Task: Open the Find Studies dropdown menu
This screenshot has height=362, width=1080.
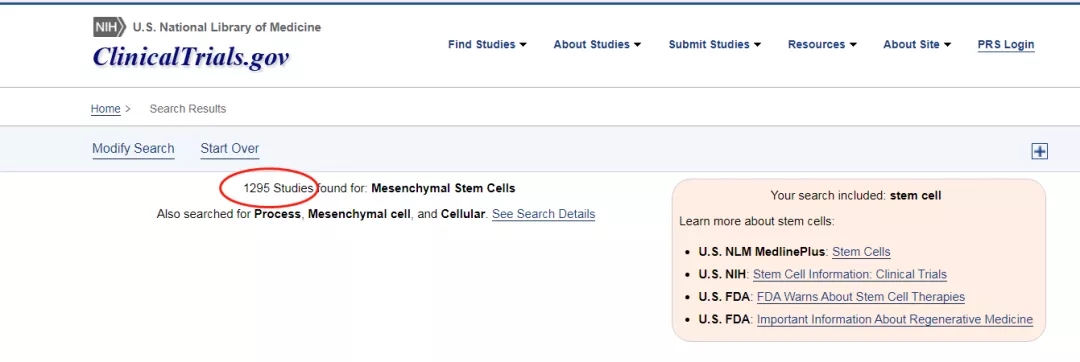Action: pos(487,45)
